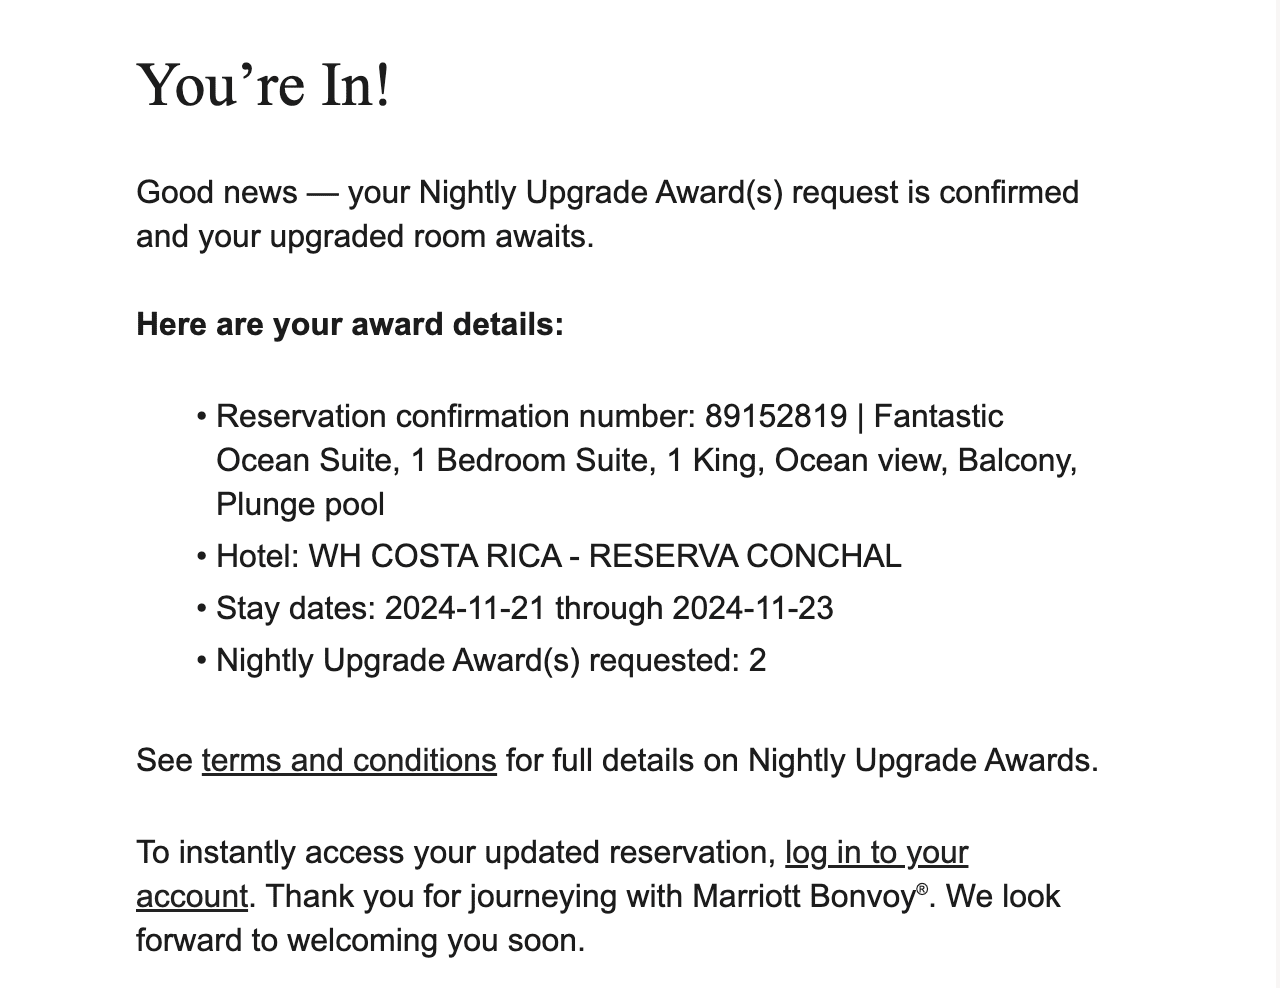This screenshot has width=1280, height=988.
Task: Click the 'Stay dates:' label
Action: pos(296,608)
